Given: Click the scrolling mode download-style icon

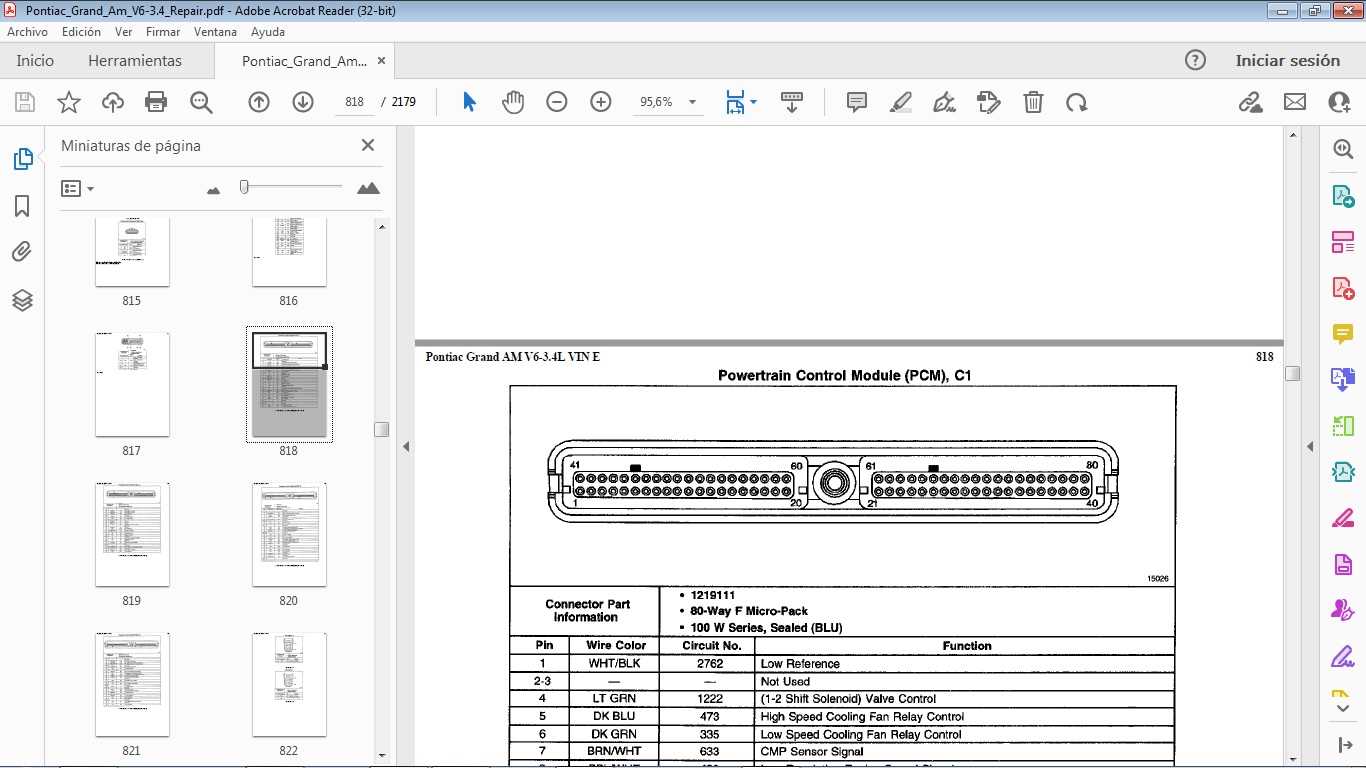Looking at the screenshot, I should pos(792,102).
